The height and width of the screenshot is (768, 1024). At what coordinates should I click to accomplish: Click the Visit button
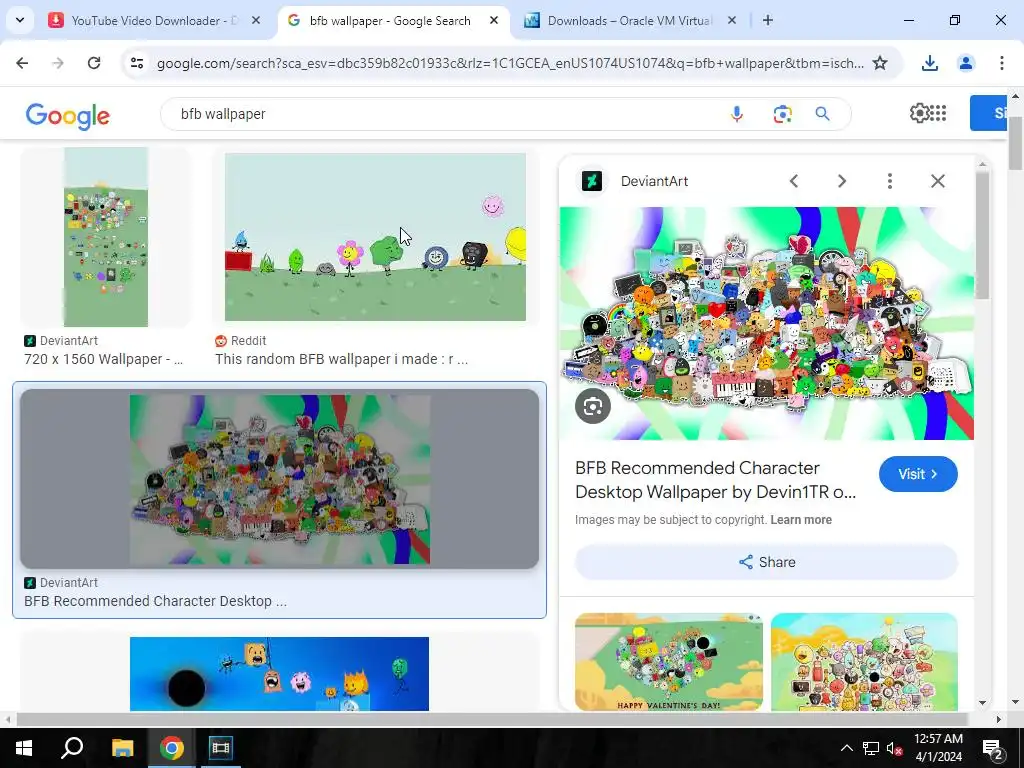918,474
